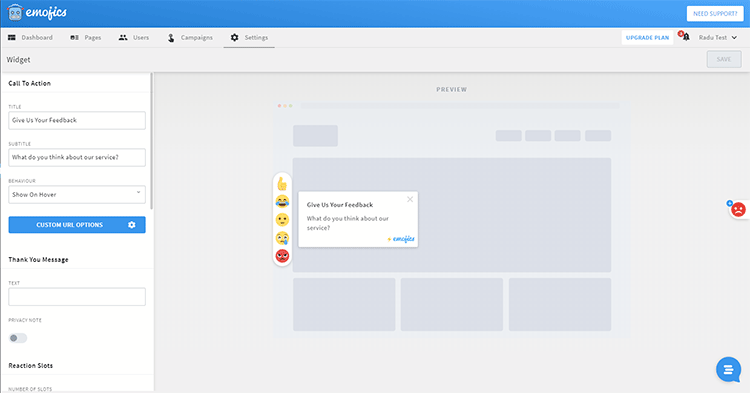The height and width of the screenshot is (393, 750).
Task: Open the notifications bell icon
Action: pyautogui.click(x=686, y=37)
